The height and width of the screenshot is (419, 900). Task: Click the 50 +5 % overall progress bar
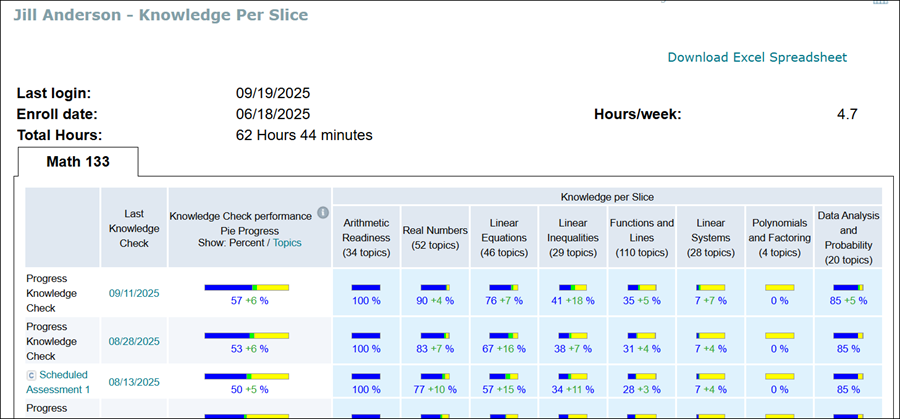click(x=247, y=376)
